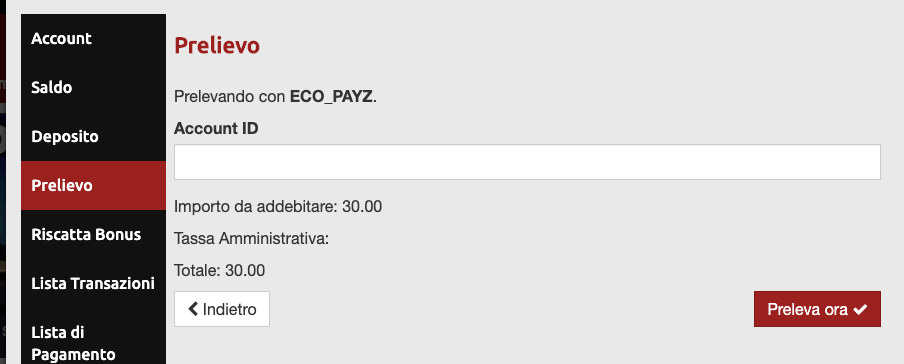
Task: Click the checkmark icon on Preleva ora
Action: coord(860,310)
